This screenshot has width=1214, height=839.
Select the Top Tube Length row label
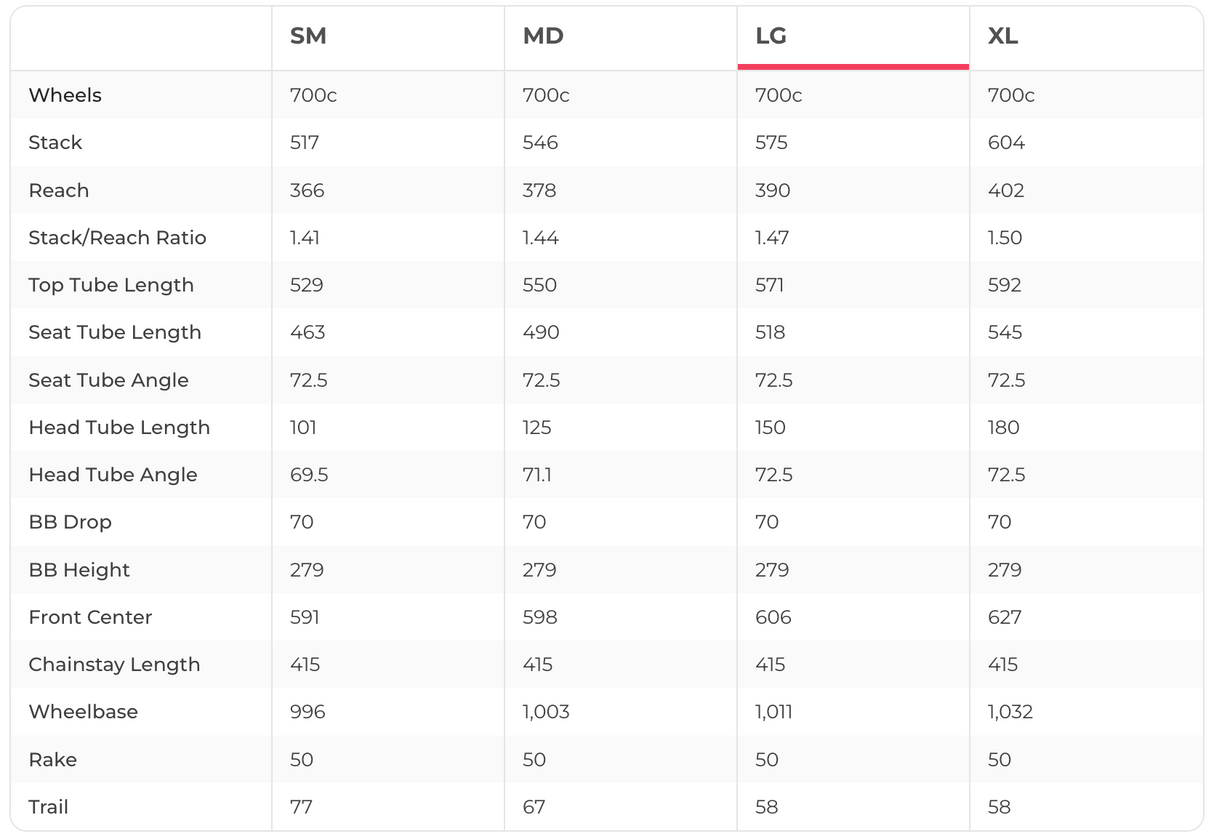[111, 285]
